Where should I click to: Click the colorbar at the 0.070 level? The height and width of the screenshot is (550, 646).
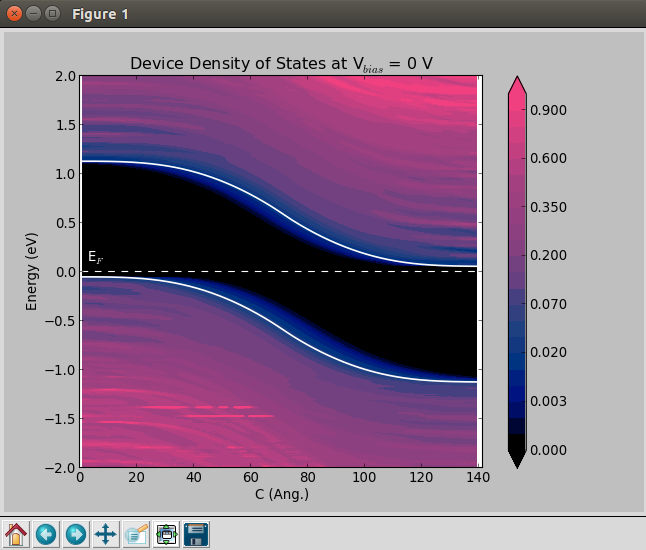(x=517, y=304)
